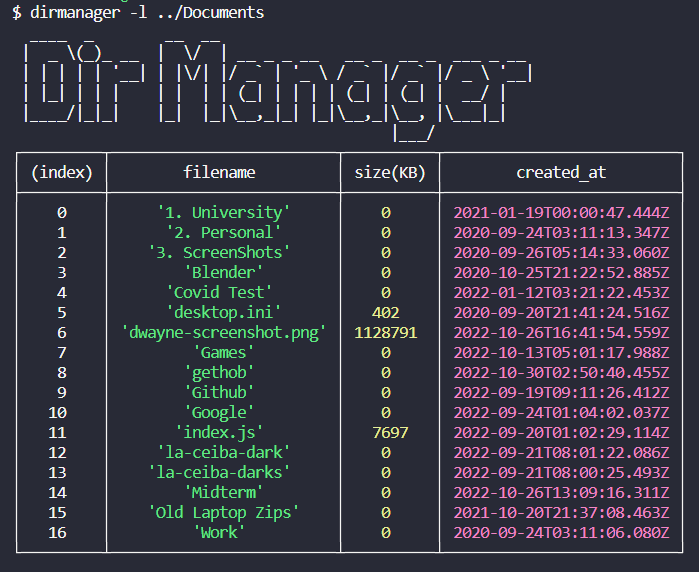The height and width of the screenshot is (572, 699).
Task: Click timestamp 2020-09-20T21:41:24.516Z
Action: [561, 313]
